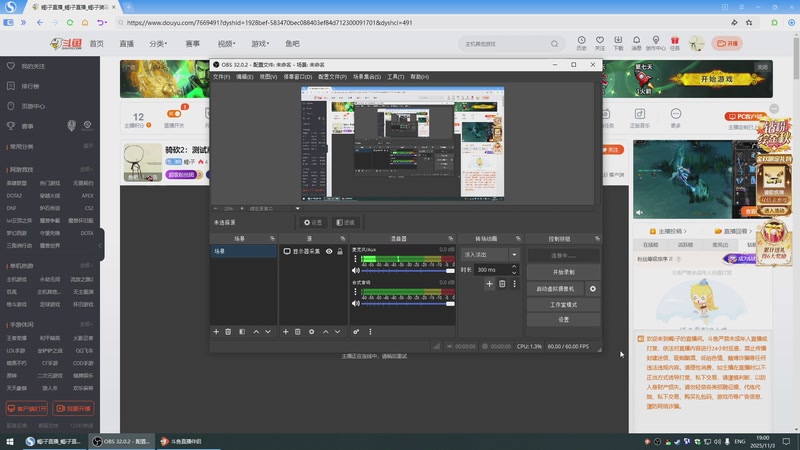Toggle the 直播开关 switch on Douyu page
This screenshot has width=800, height=450.
pos(174,114)
